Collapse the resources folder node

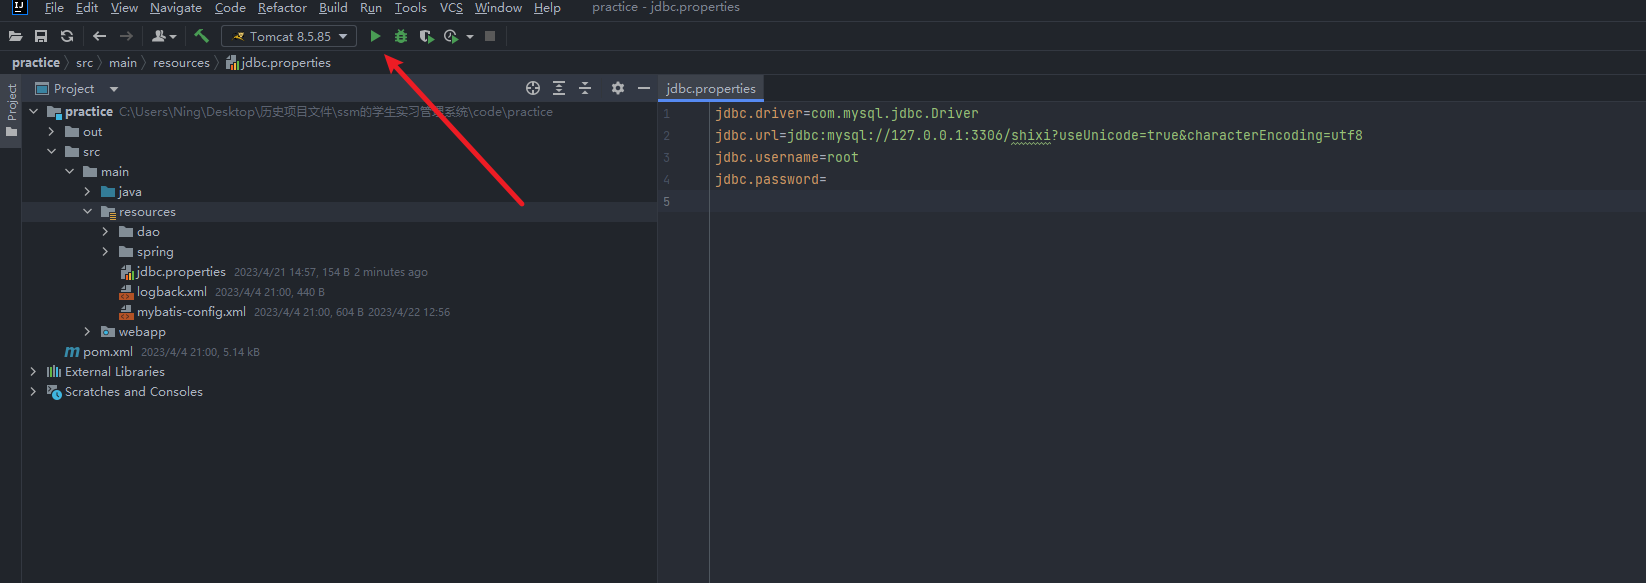[87, 212]
